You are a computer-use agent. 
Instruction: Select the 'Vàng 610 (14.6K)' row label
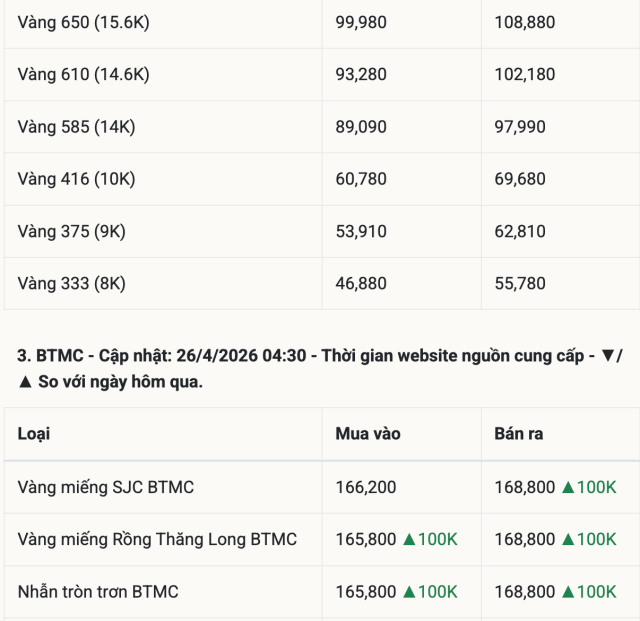coord(83,74)
